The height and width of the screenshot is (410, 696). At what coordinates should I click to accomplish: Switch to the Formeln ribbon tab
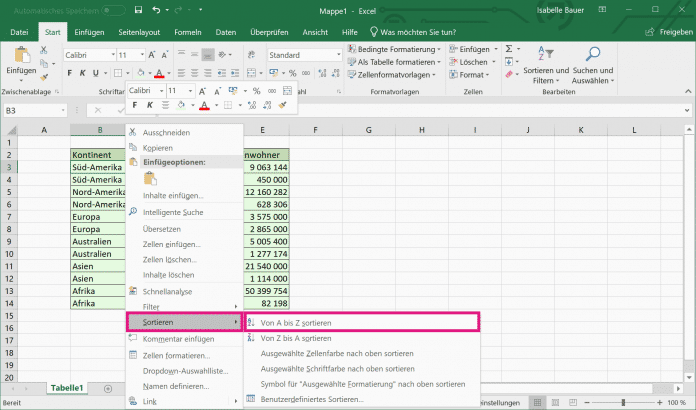pos(188,32)
